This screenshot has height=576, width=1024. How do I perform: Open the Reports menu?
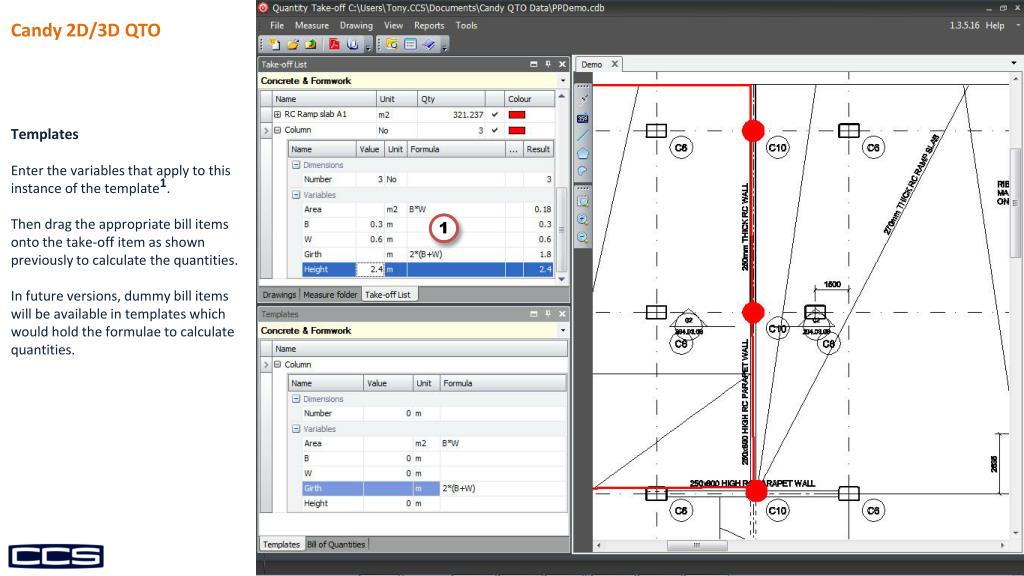(429, 25)
